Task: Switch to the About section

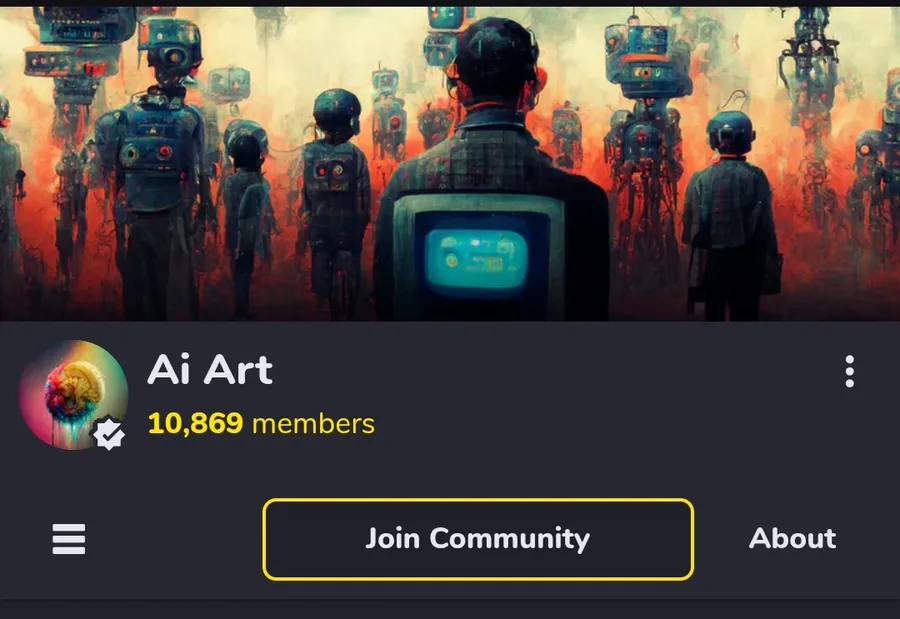Action: coord(792,539)
